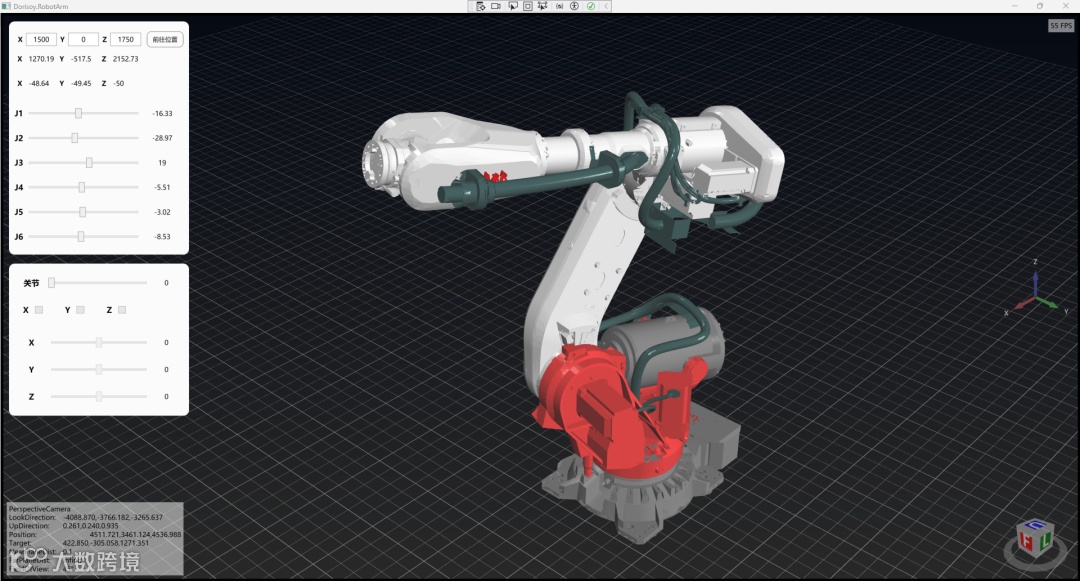Click the J6 joint slider thumb
Image resolution: width=1080 pixels, height=581 pixels.
click(x=81, y=236)
